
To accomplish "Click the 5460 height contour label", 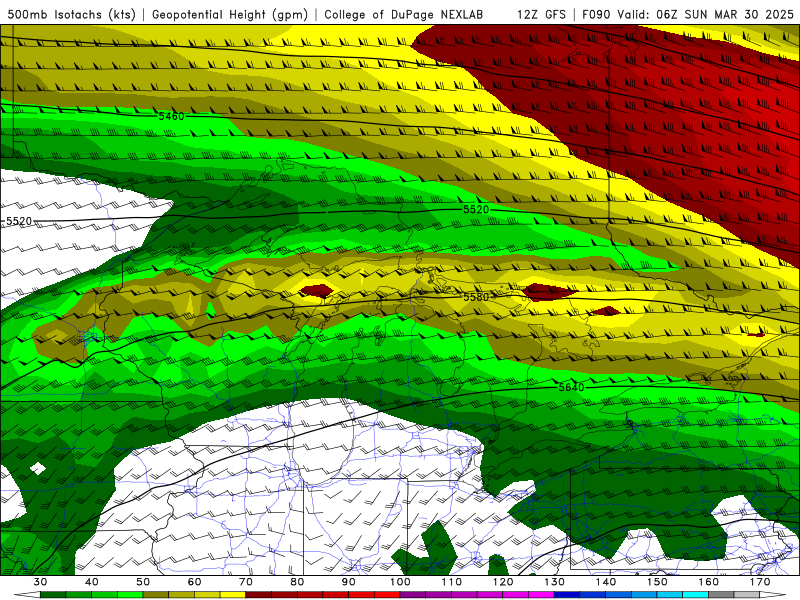I will coord(171,116).
